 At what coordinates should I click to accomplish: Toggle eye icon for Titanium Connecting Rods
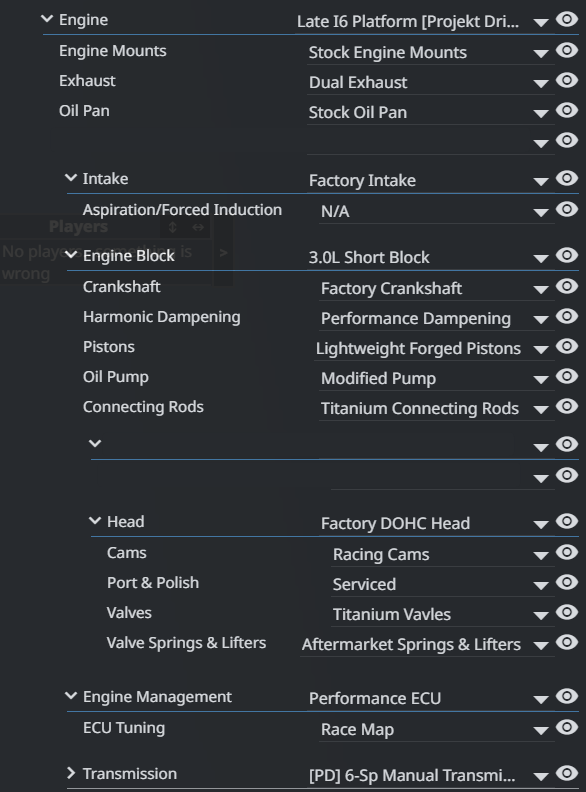[x=567, y=406]
